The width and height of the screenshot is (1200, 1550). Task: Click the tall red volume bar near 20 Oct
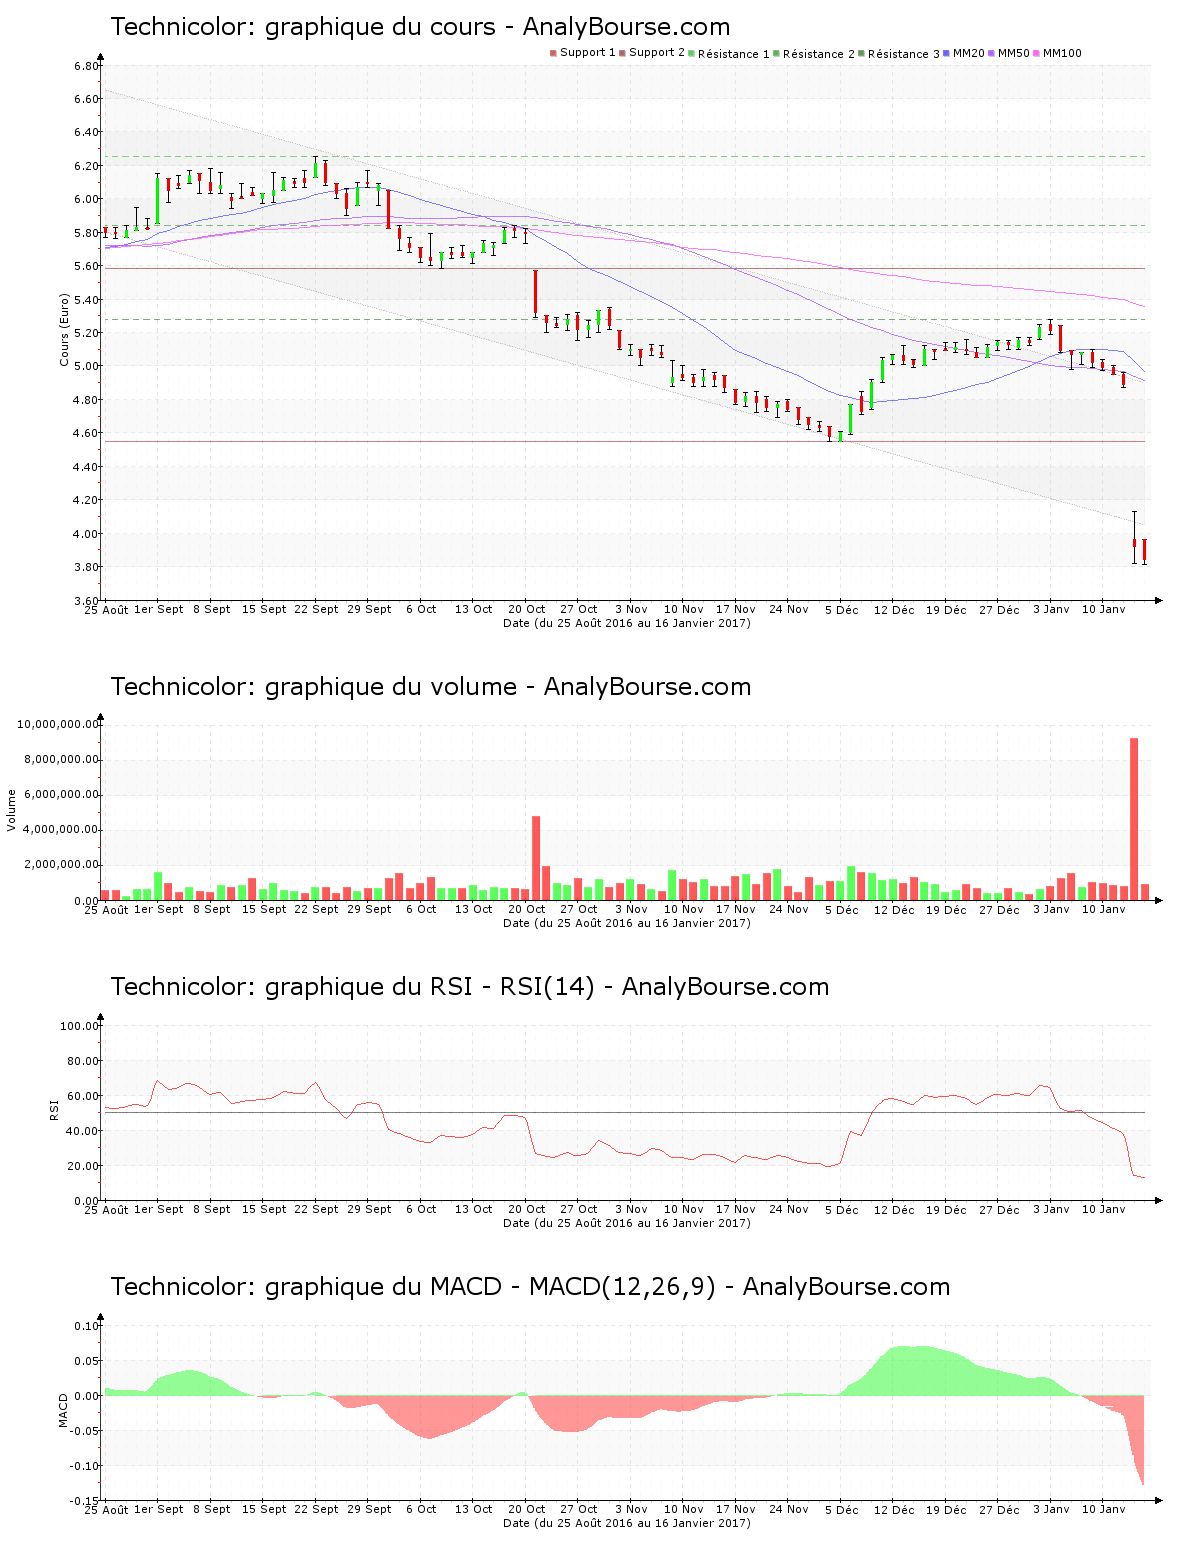[536, 858]
